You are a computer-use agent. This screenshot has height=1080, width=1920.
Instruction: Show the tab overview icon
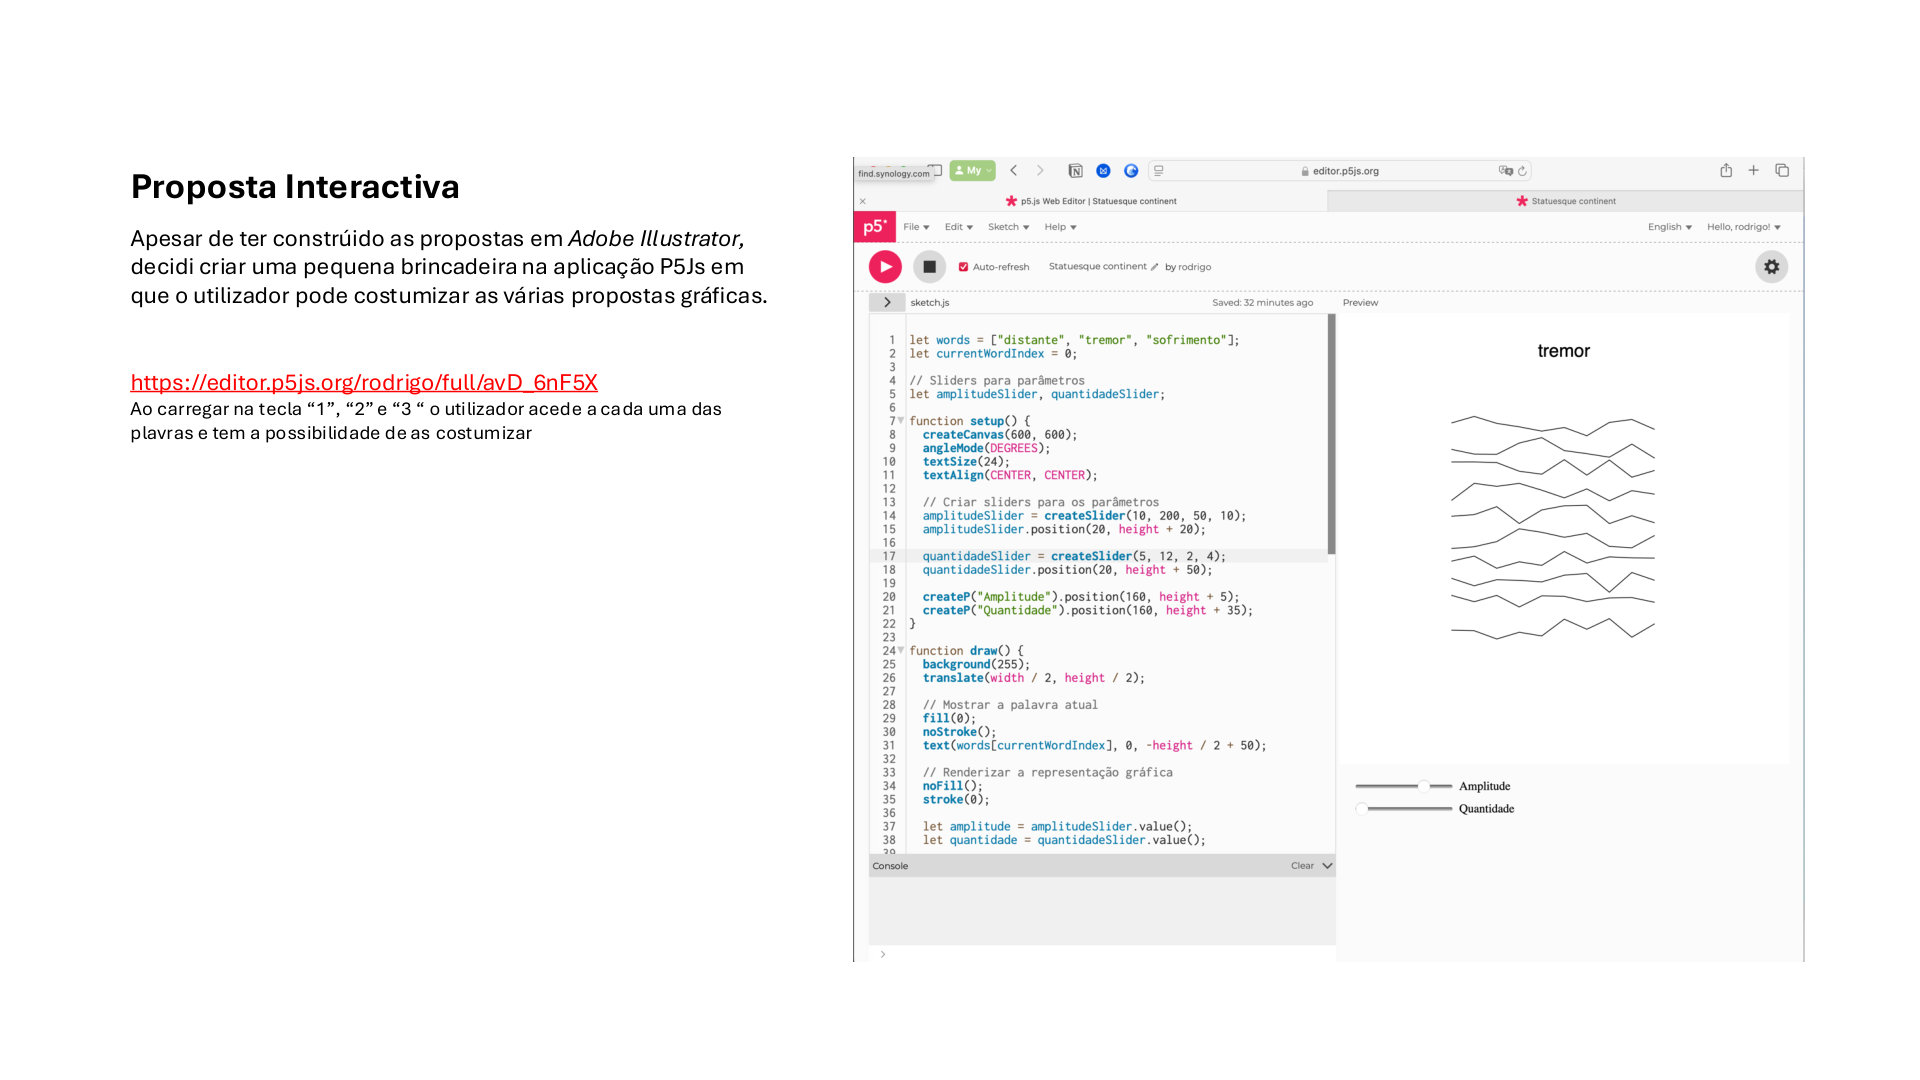tap(1782, 171)
